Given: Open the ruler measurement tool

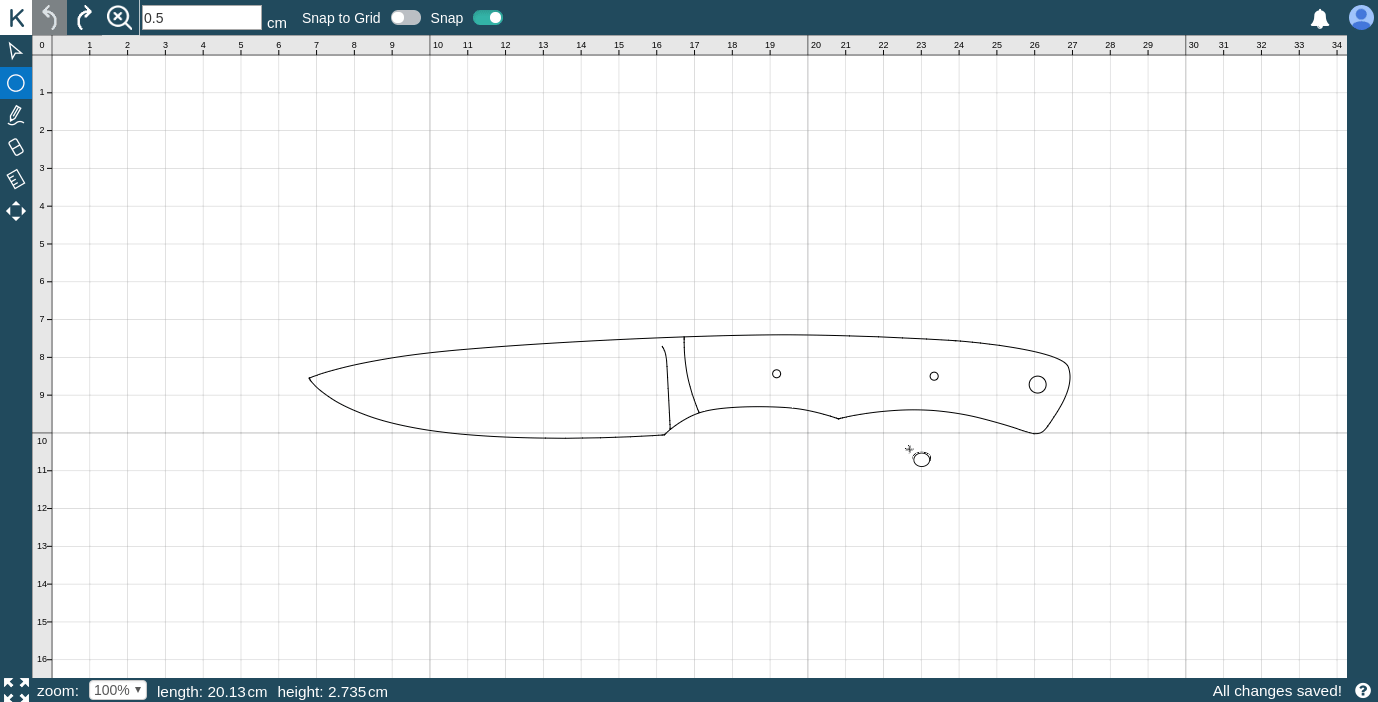Looking at the screenshot, I should 16,179.
